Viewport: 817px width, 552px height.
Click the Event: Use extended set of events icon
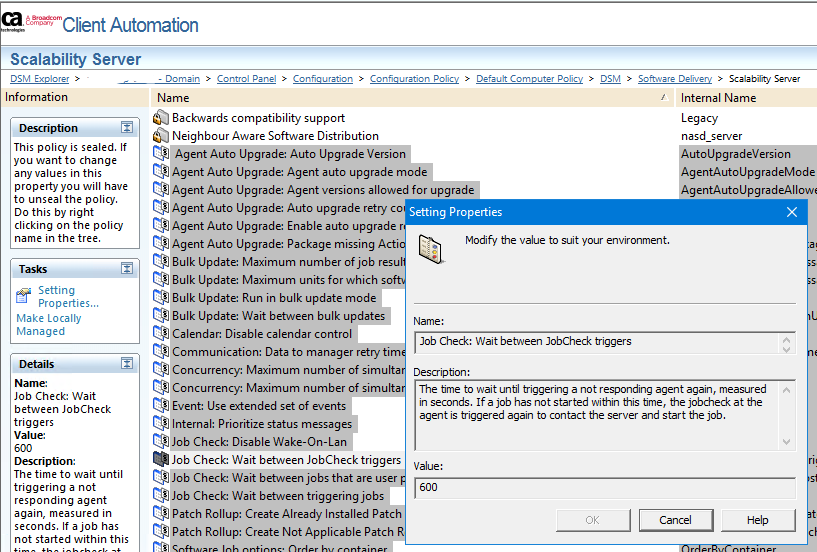pyautogui.click(x=161, y=406)
